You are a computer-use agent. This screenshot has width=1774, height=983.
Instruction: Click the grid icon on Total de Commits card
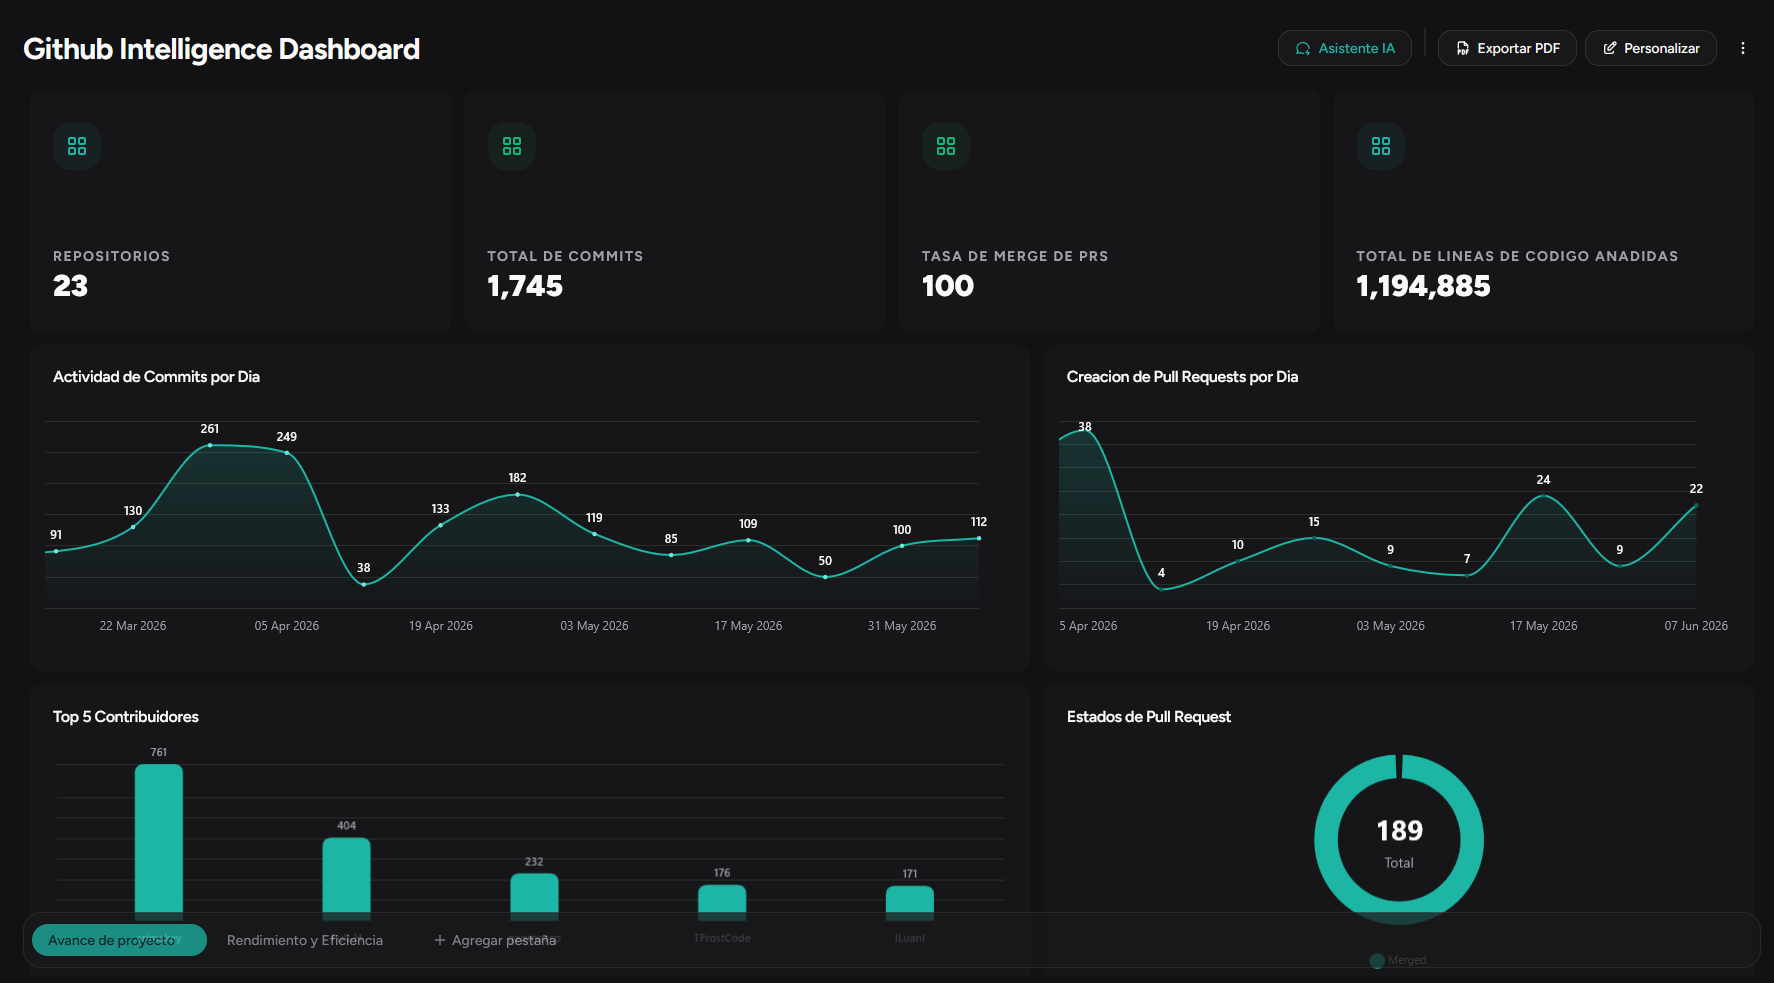tap(512, 146)
